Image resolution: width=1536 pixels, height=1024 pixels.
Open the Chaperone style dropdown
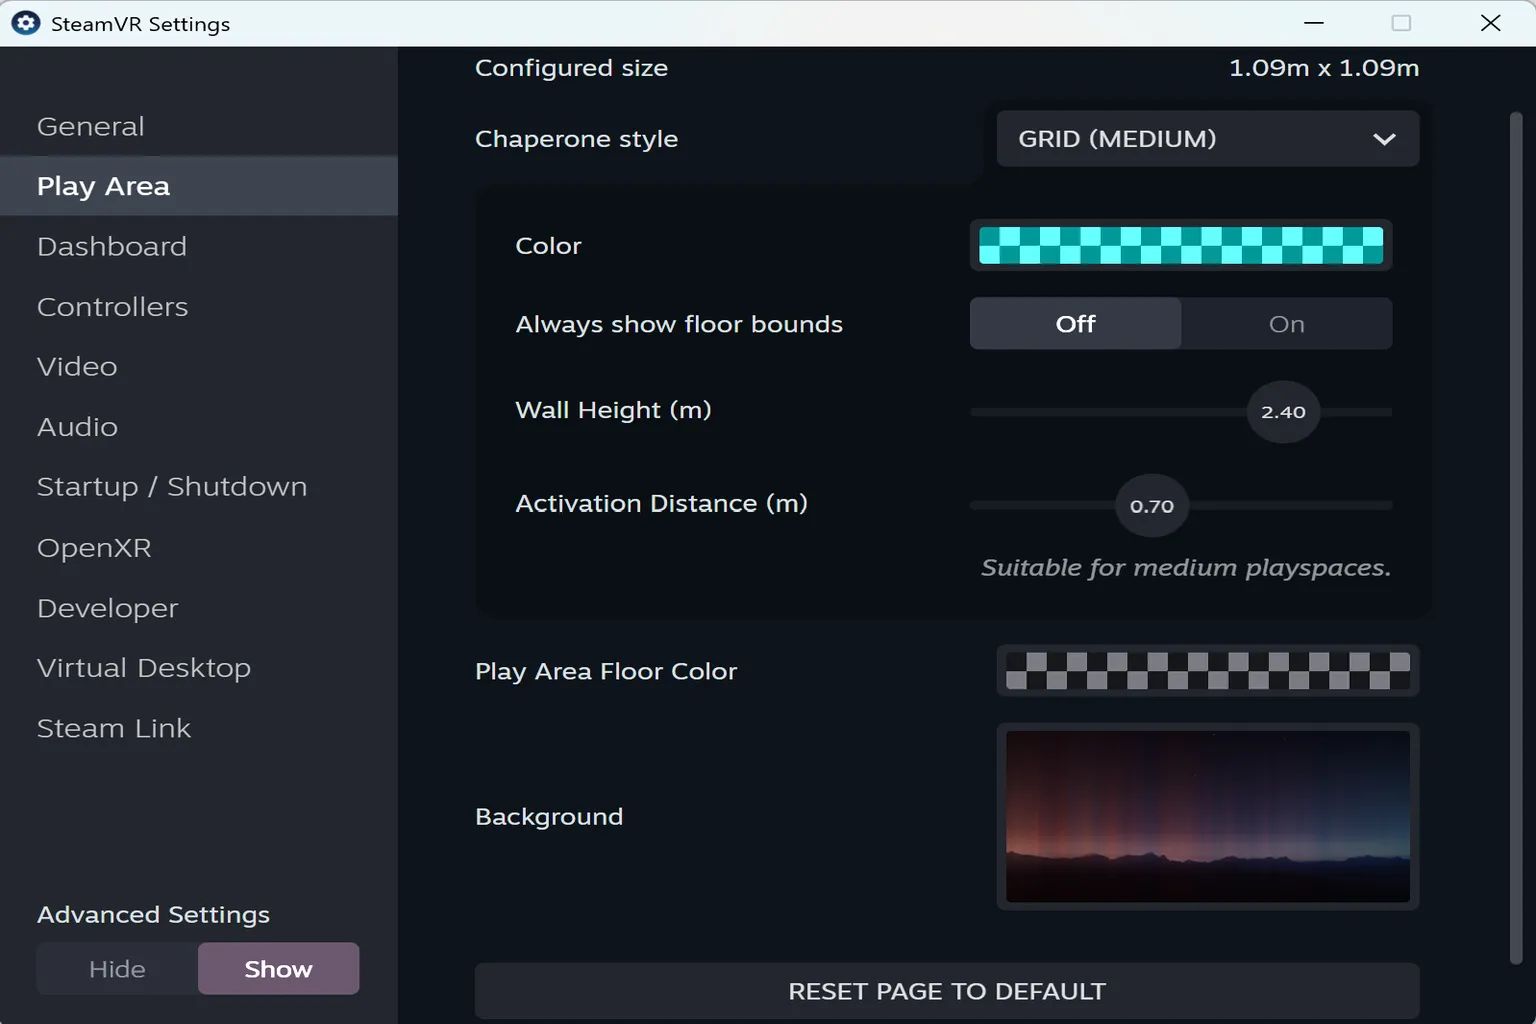click(1207, 139)
